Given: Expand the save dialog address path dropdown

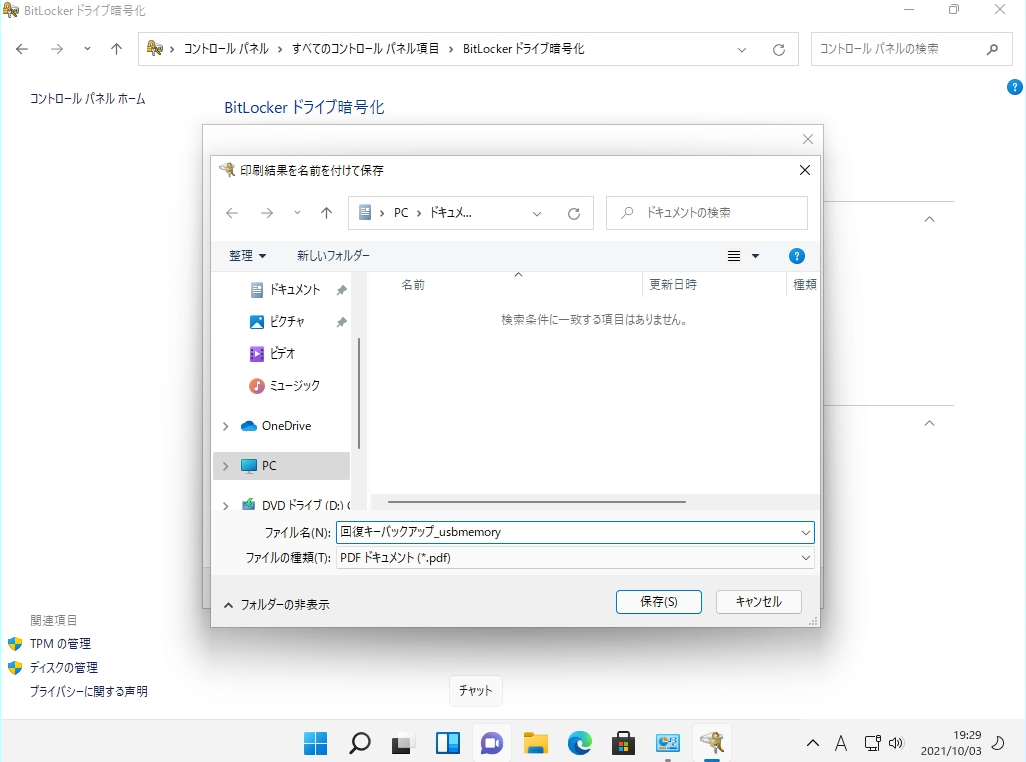Looking at the screenshot, I should (x=537, y=213).
